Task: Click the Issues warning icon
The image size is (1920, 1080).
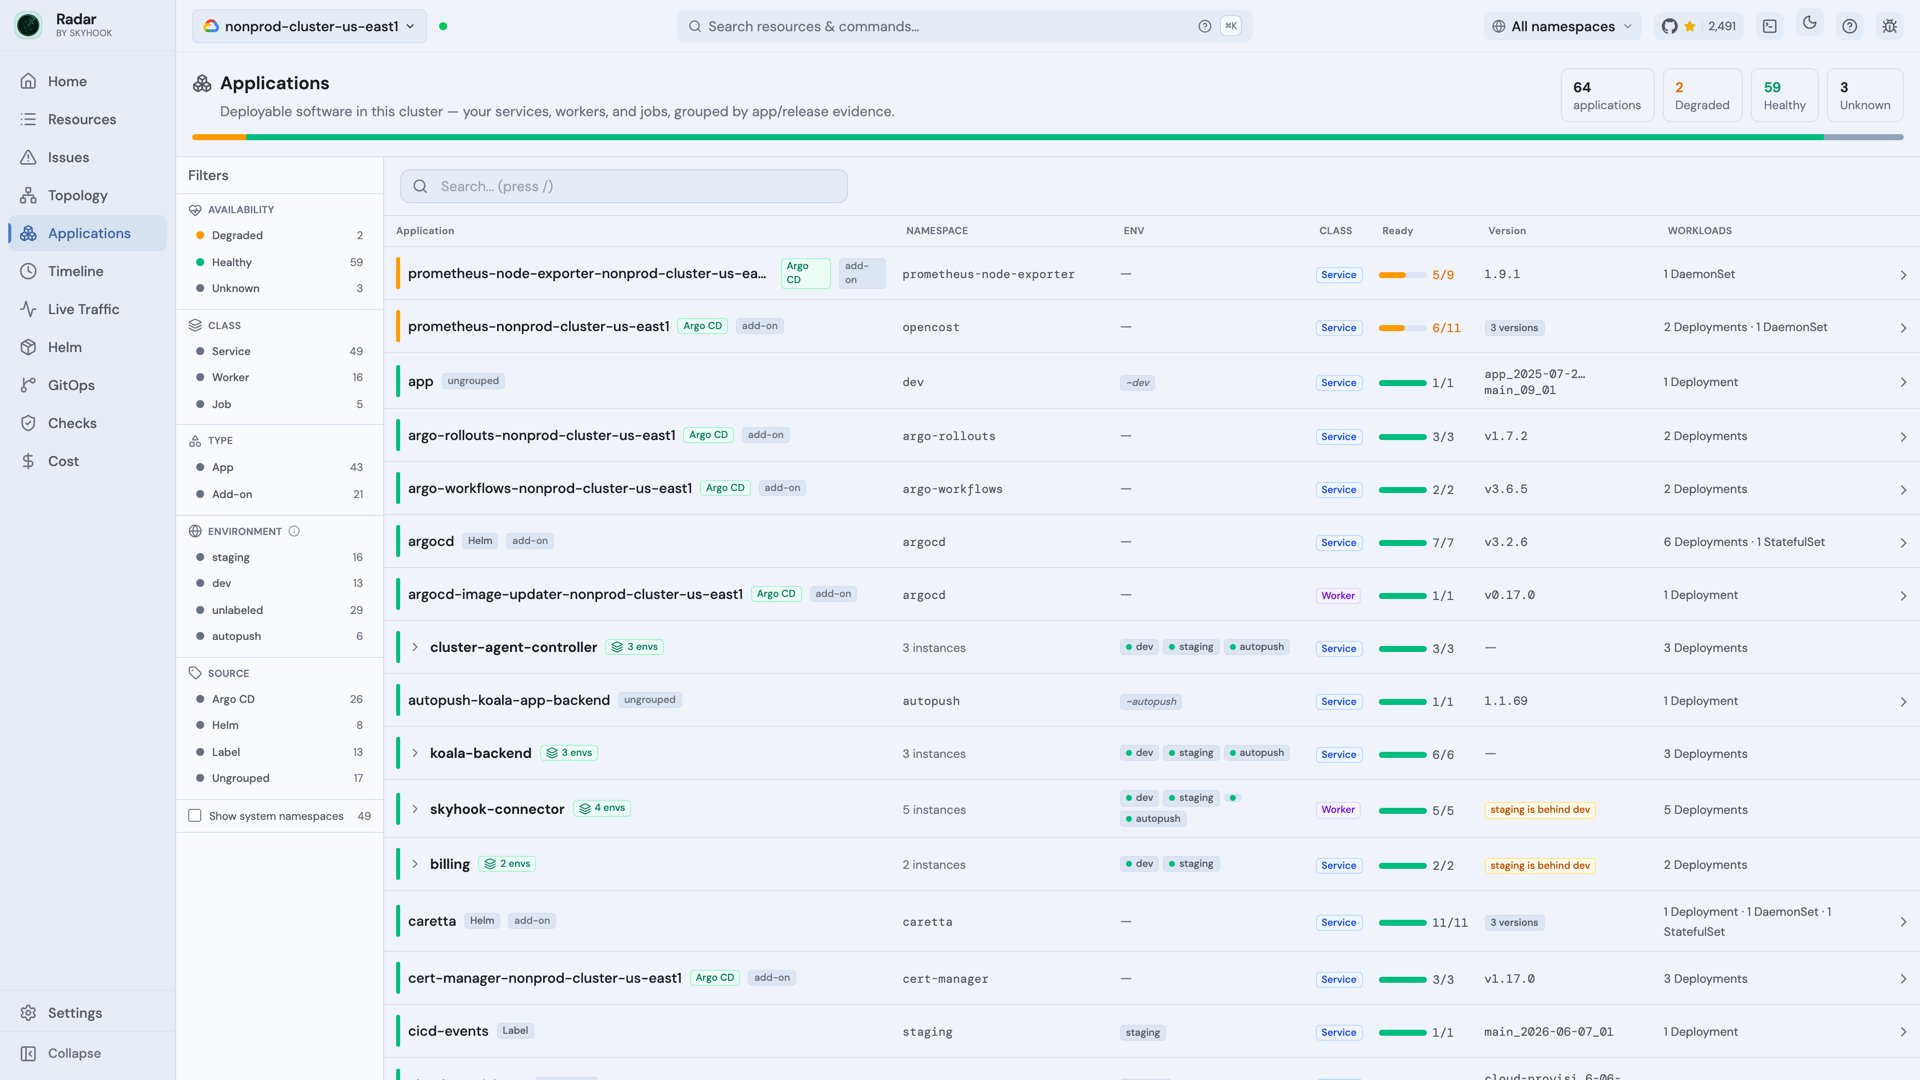Action: coord(28,157)
